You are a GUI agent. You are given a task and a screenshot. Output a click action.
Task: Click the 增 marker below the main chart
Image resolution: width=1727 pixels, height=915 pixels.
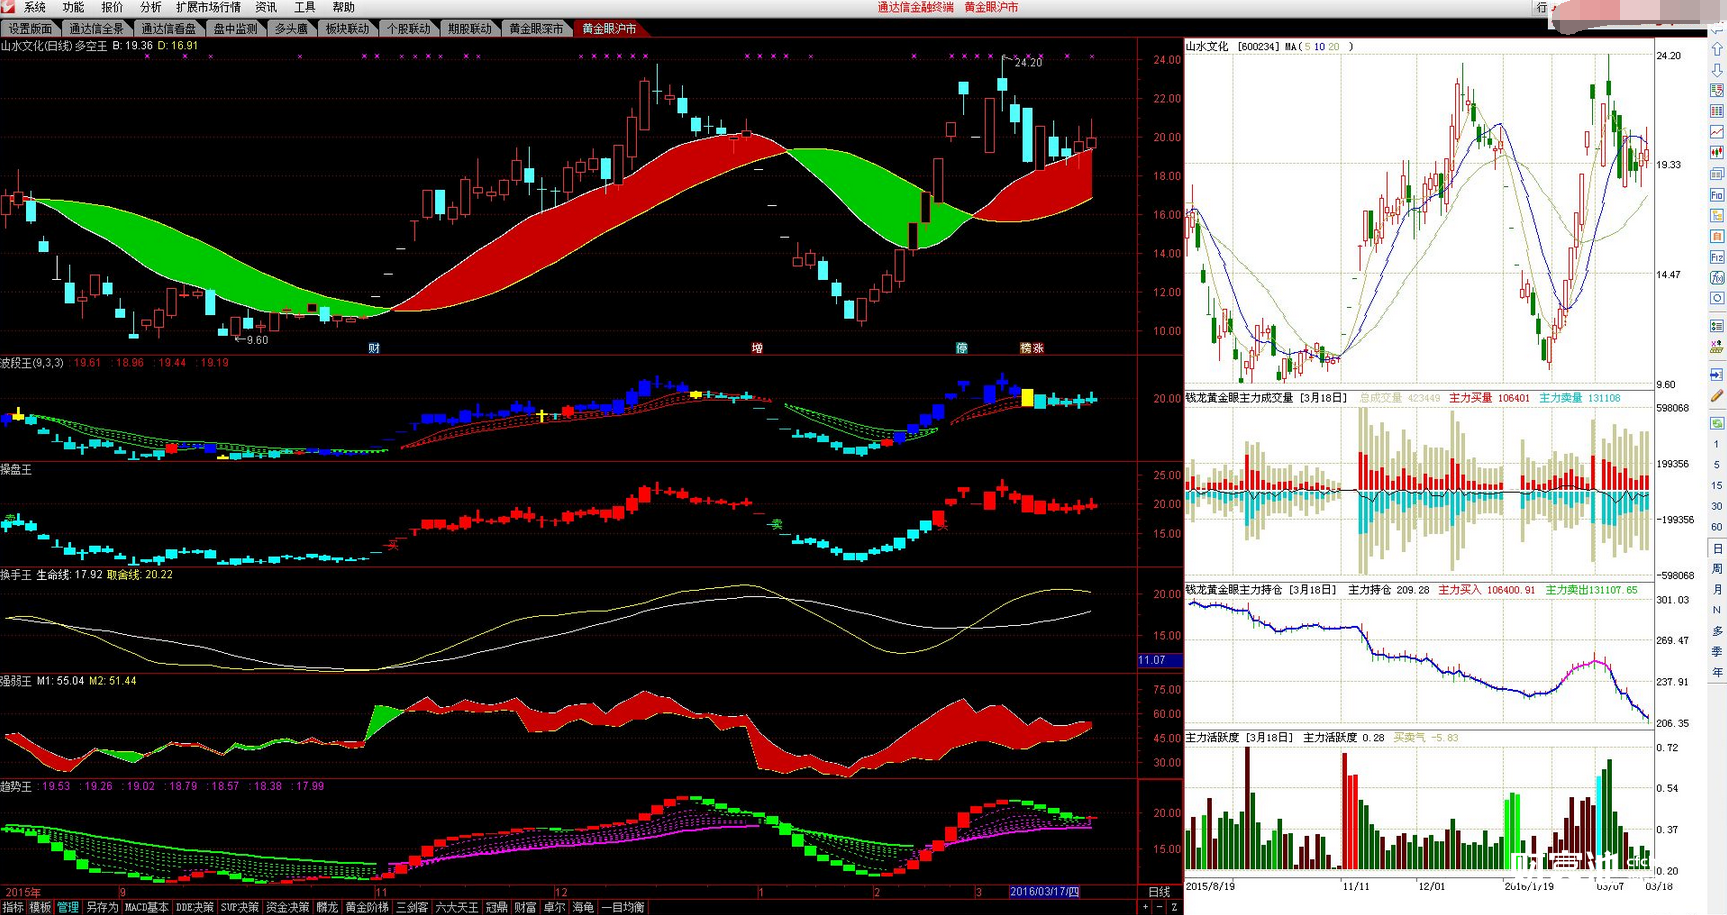tap(757, 348)
